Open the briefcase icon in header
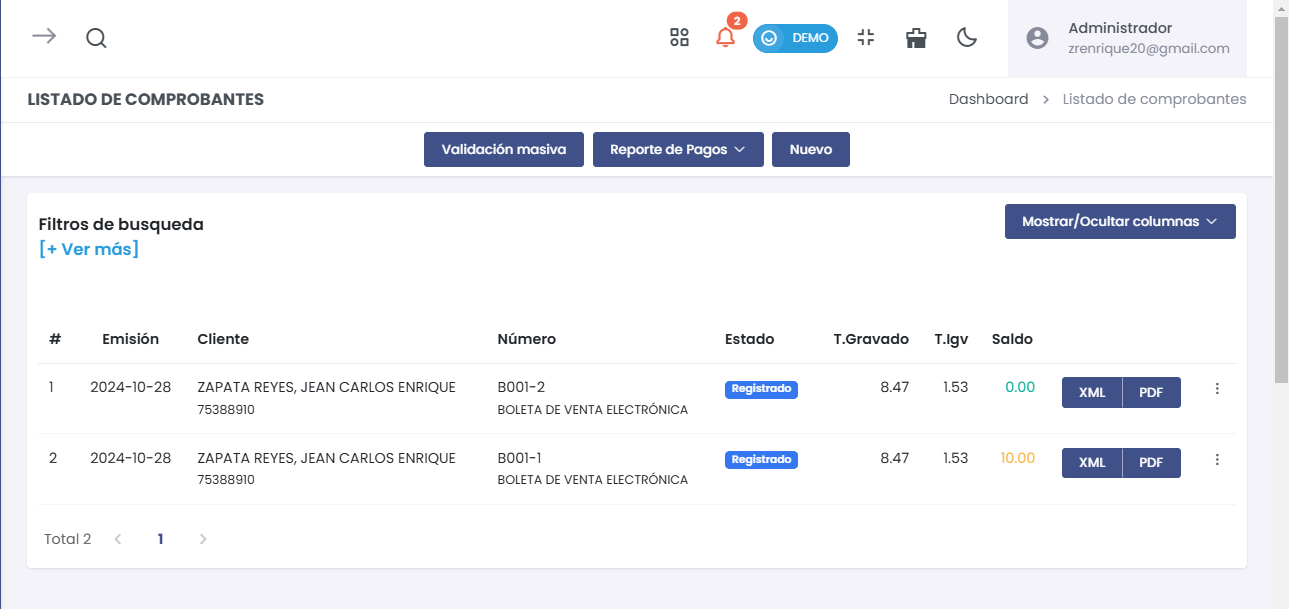The width and height of the screenshot is (1289, 609). (x=916, y=38)
